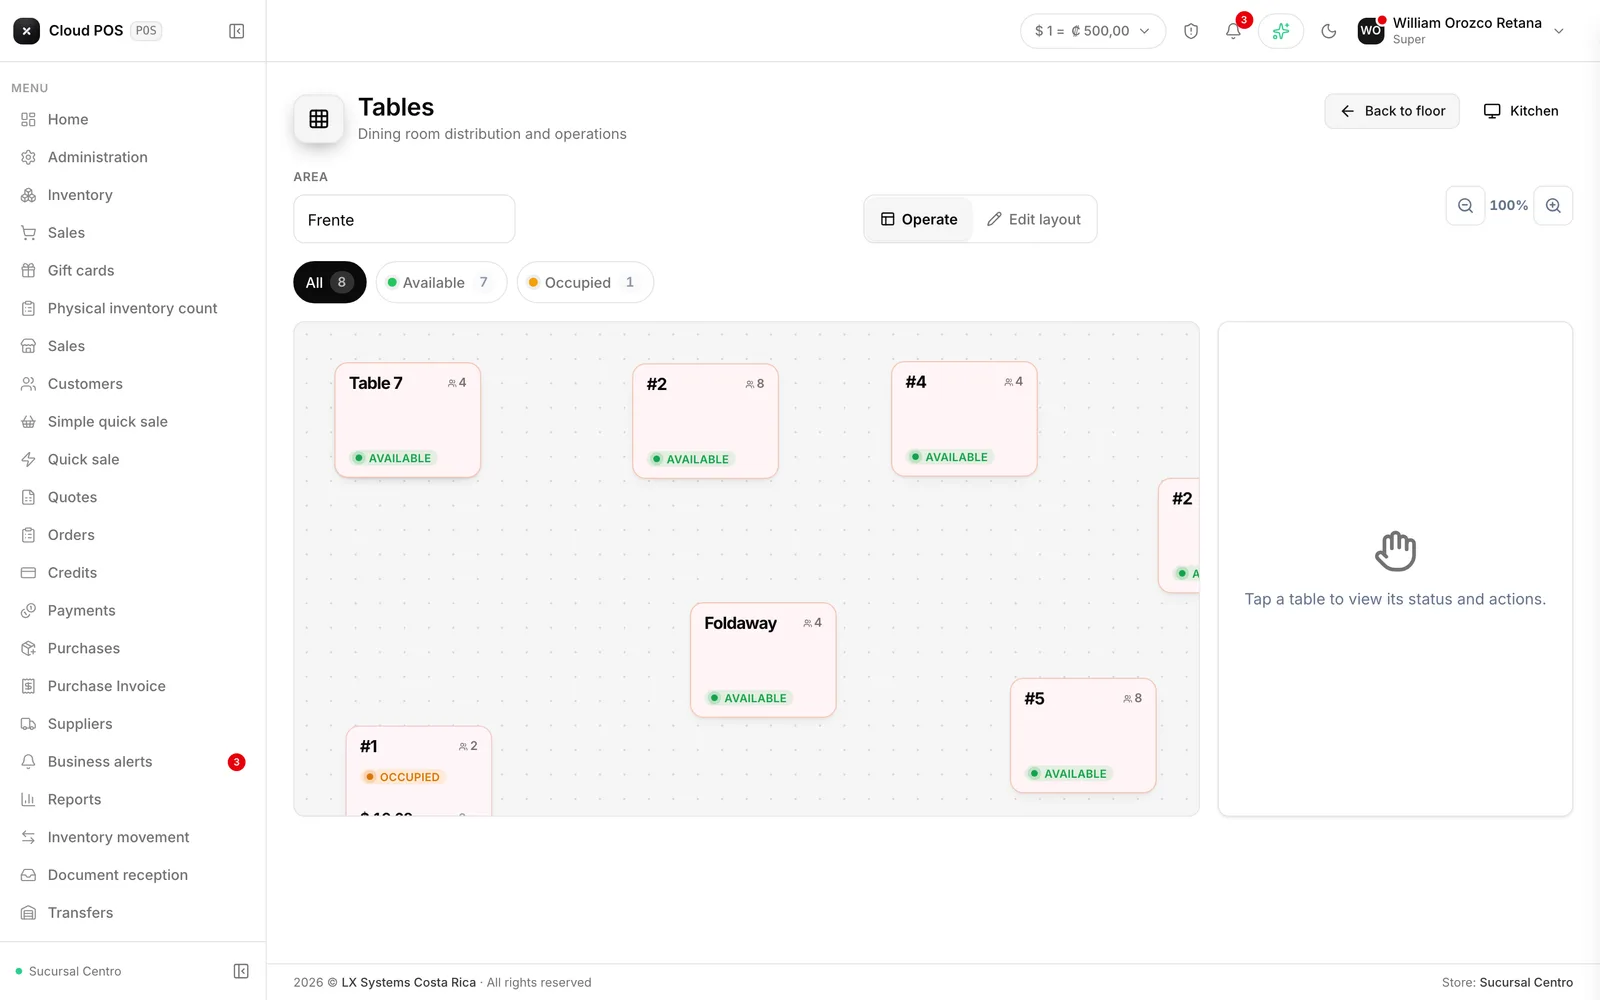1600x1000 pixels.
Task: Click the Cloud POS logo icon
Action: point(27,31)
